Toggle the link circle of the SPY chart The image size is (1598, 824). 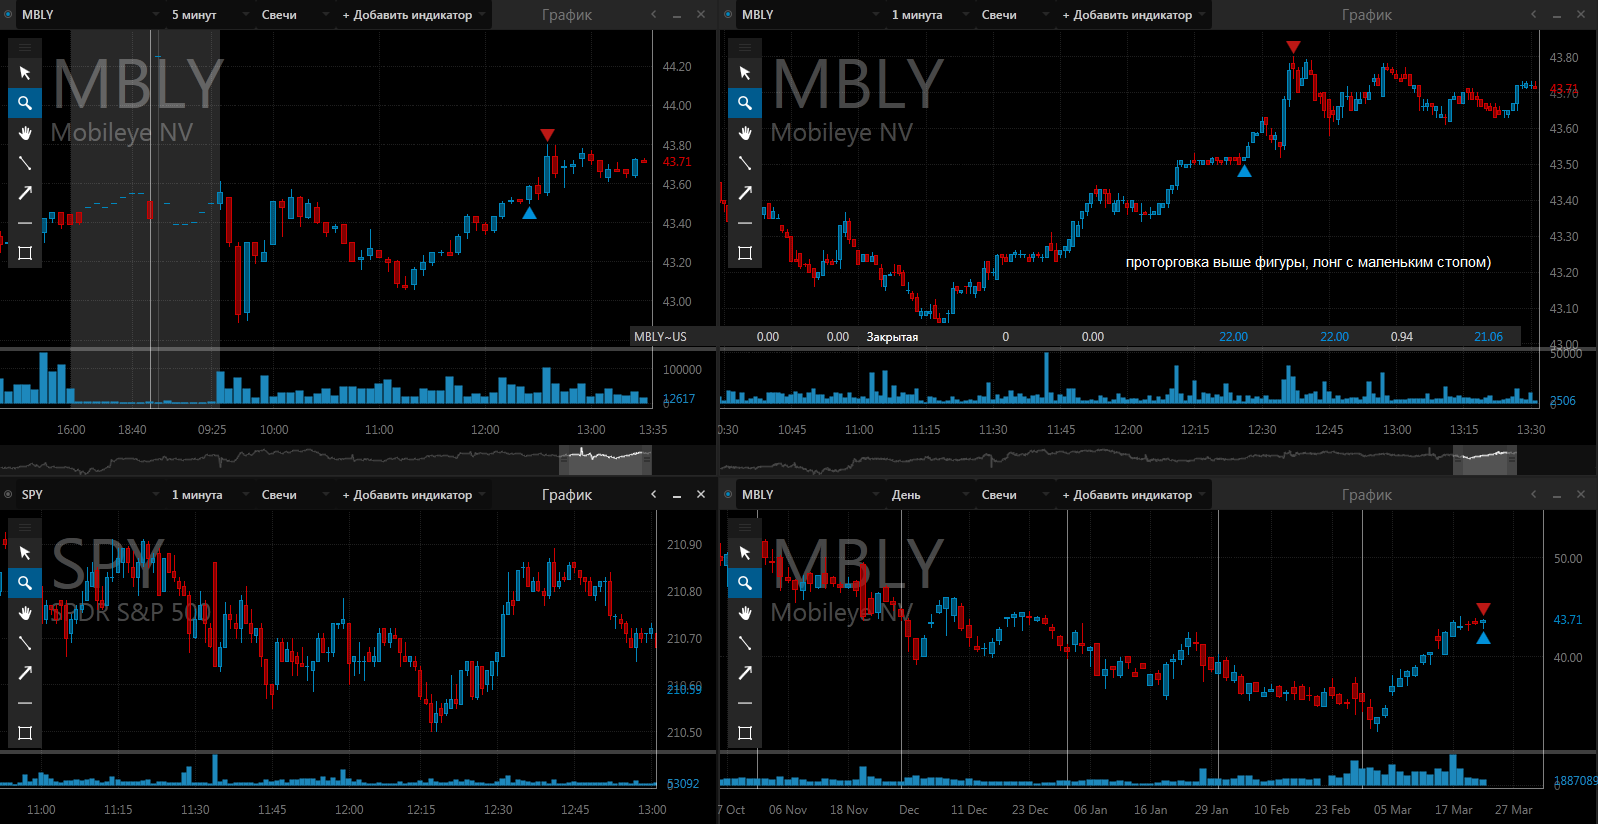click(x=8, y=495)
